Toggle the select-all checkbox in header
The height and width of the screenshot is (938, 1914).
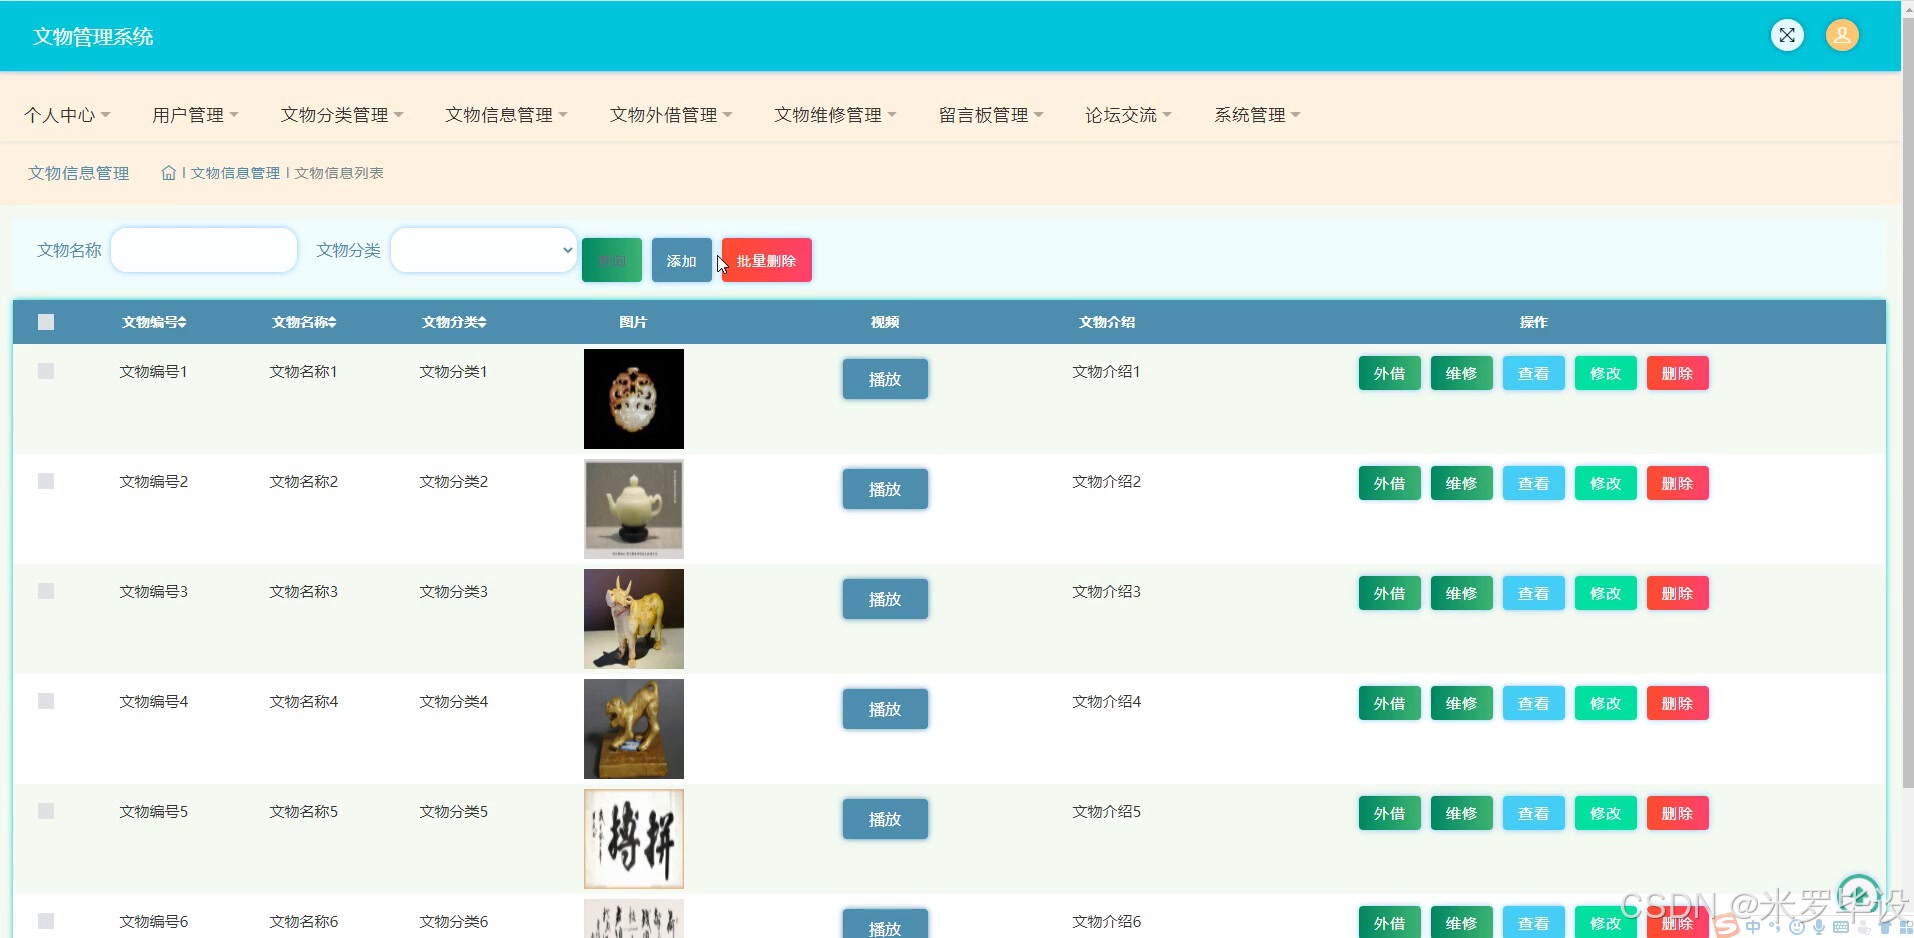click(x=46, y=322)
